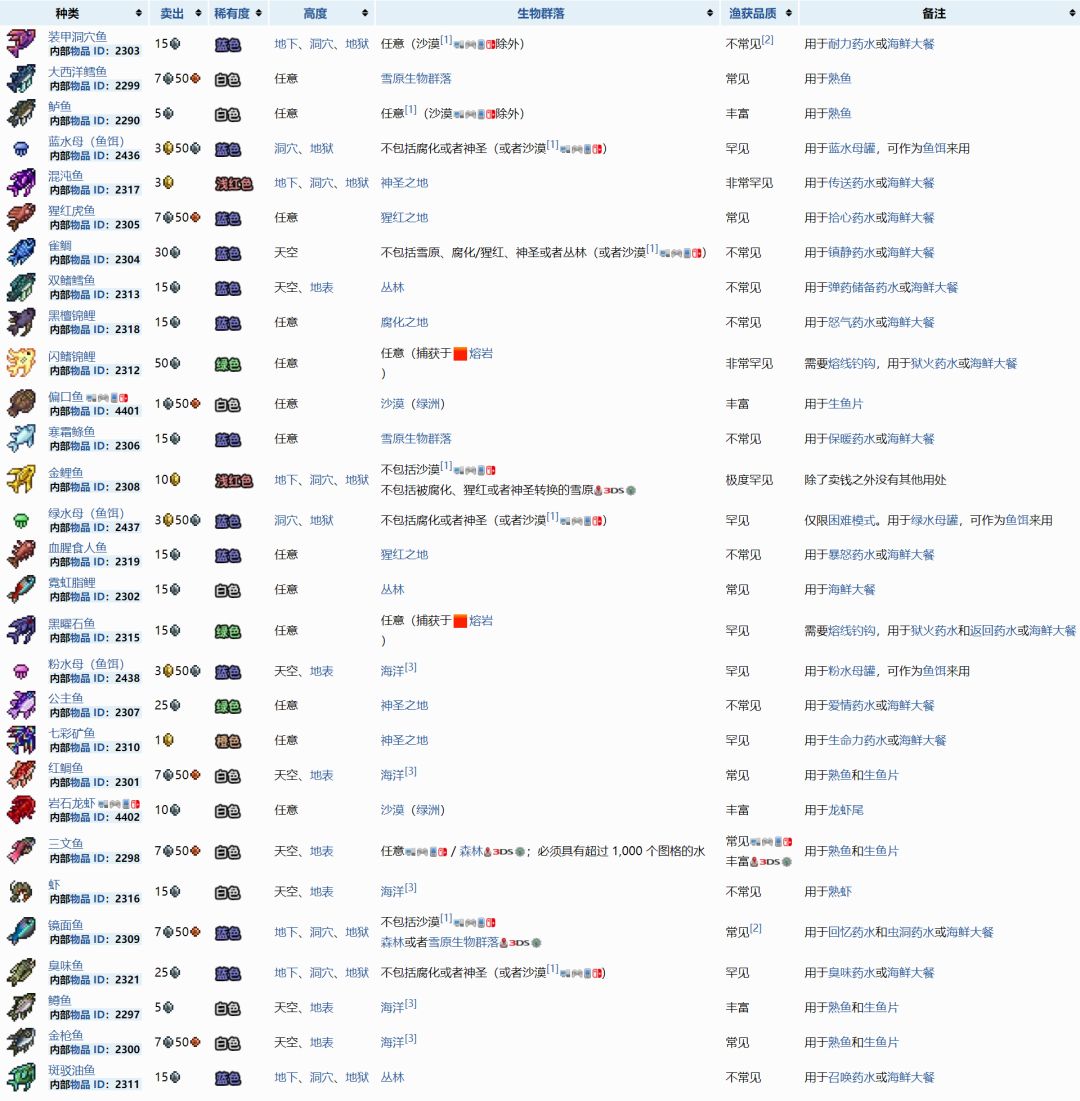Viewport: 1080px width, 1101px height.
Task: Click 浅红色 rarity tag in 混沌鱼 row
Action: [x=234, y=184]
